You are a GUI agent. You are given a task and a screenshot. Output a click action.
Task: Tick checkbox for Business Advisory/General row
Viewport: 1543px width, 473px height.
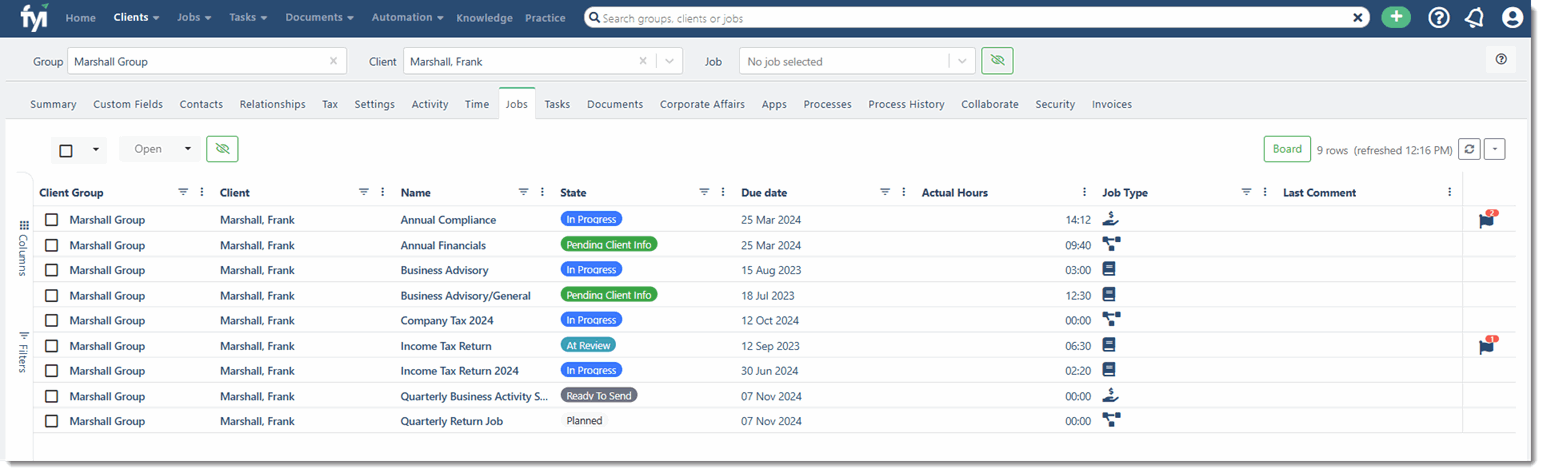pos(51,295)
